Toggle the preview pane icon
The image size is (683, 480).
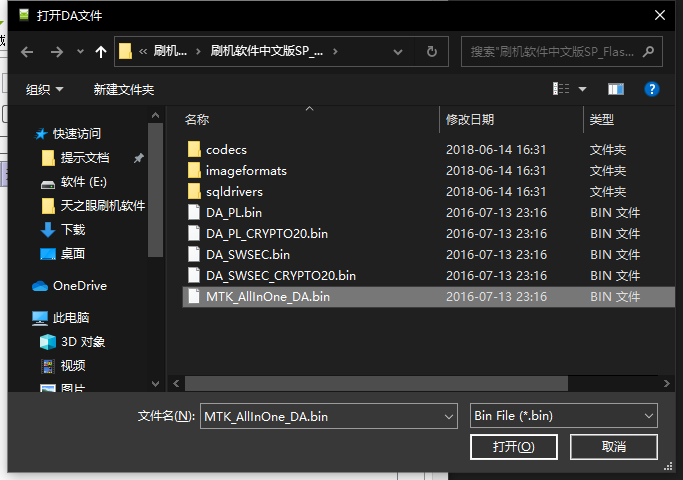click(x=616, y=89)
